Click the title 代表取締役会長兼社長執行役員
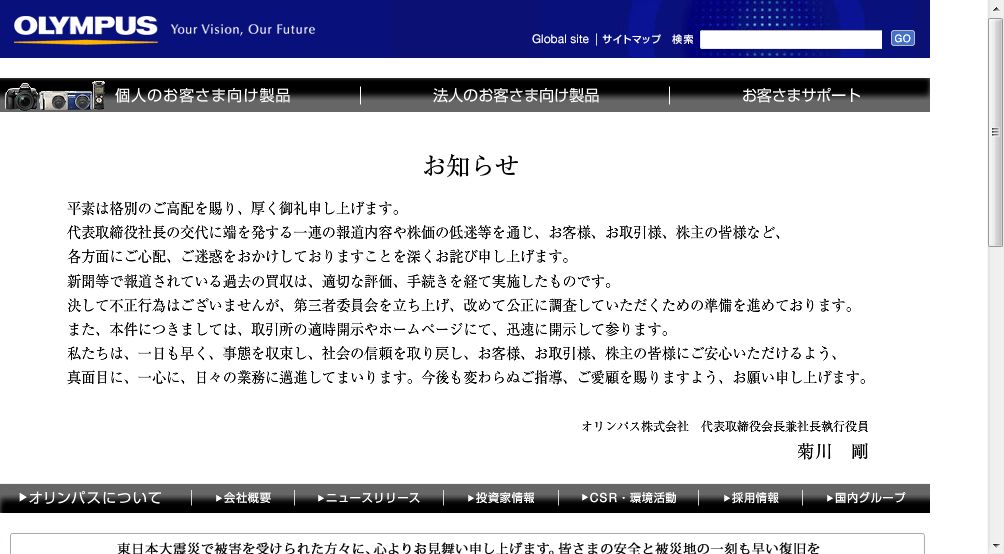The height and width of the screenshot is (554, 1004). 784,427
